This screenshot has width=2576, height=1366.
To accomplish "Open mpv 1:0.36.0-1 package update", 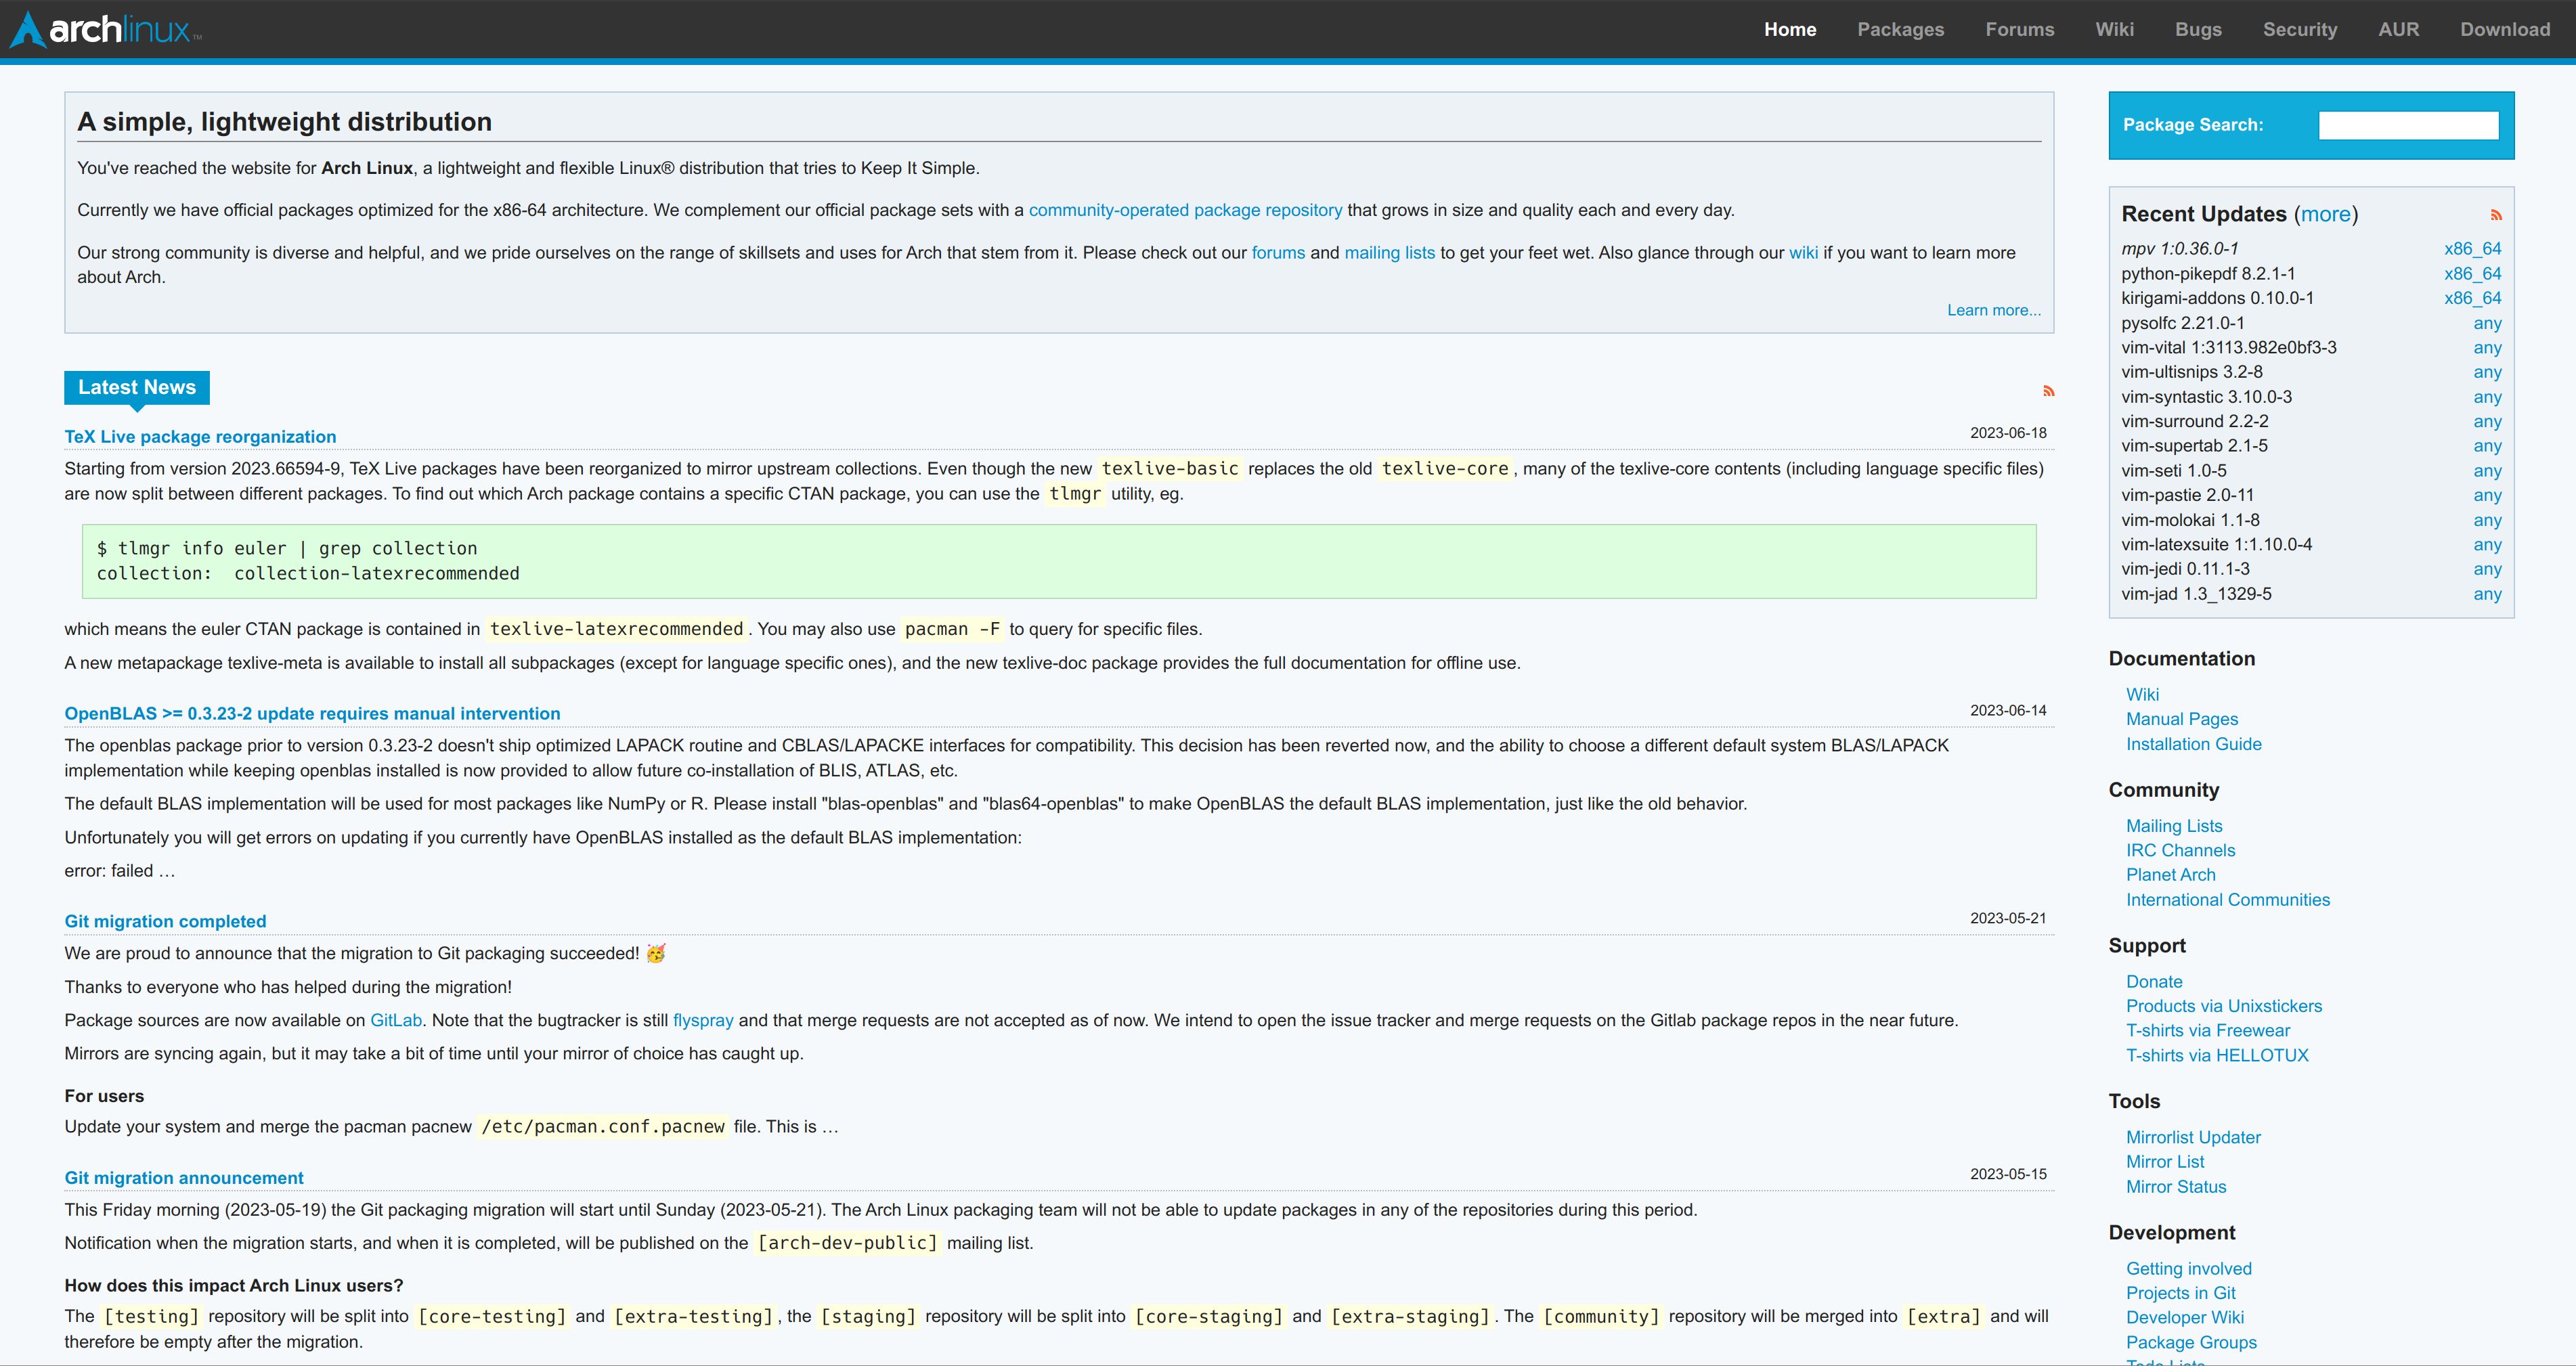I will [2180, 249].
